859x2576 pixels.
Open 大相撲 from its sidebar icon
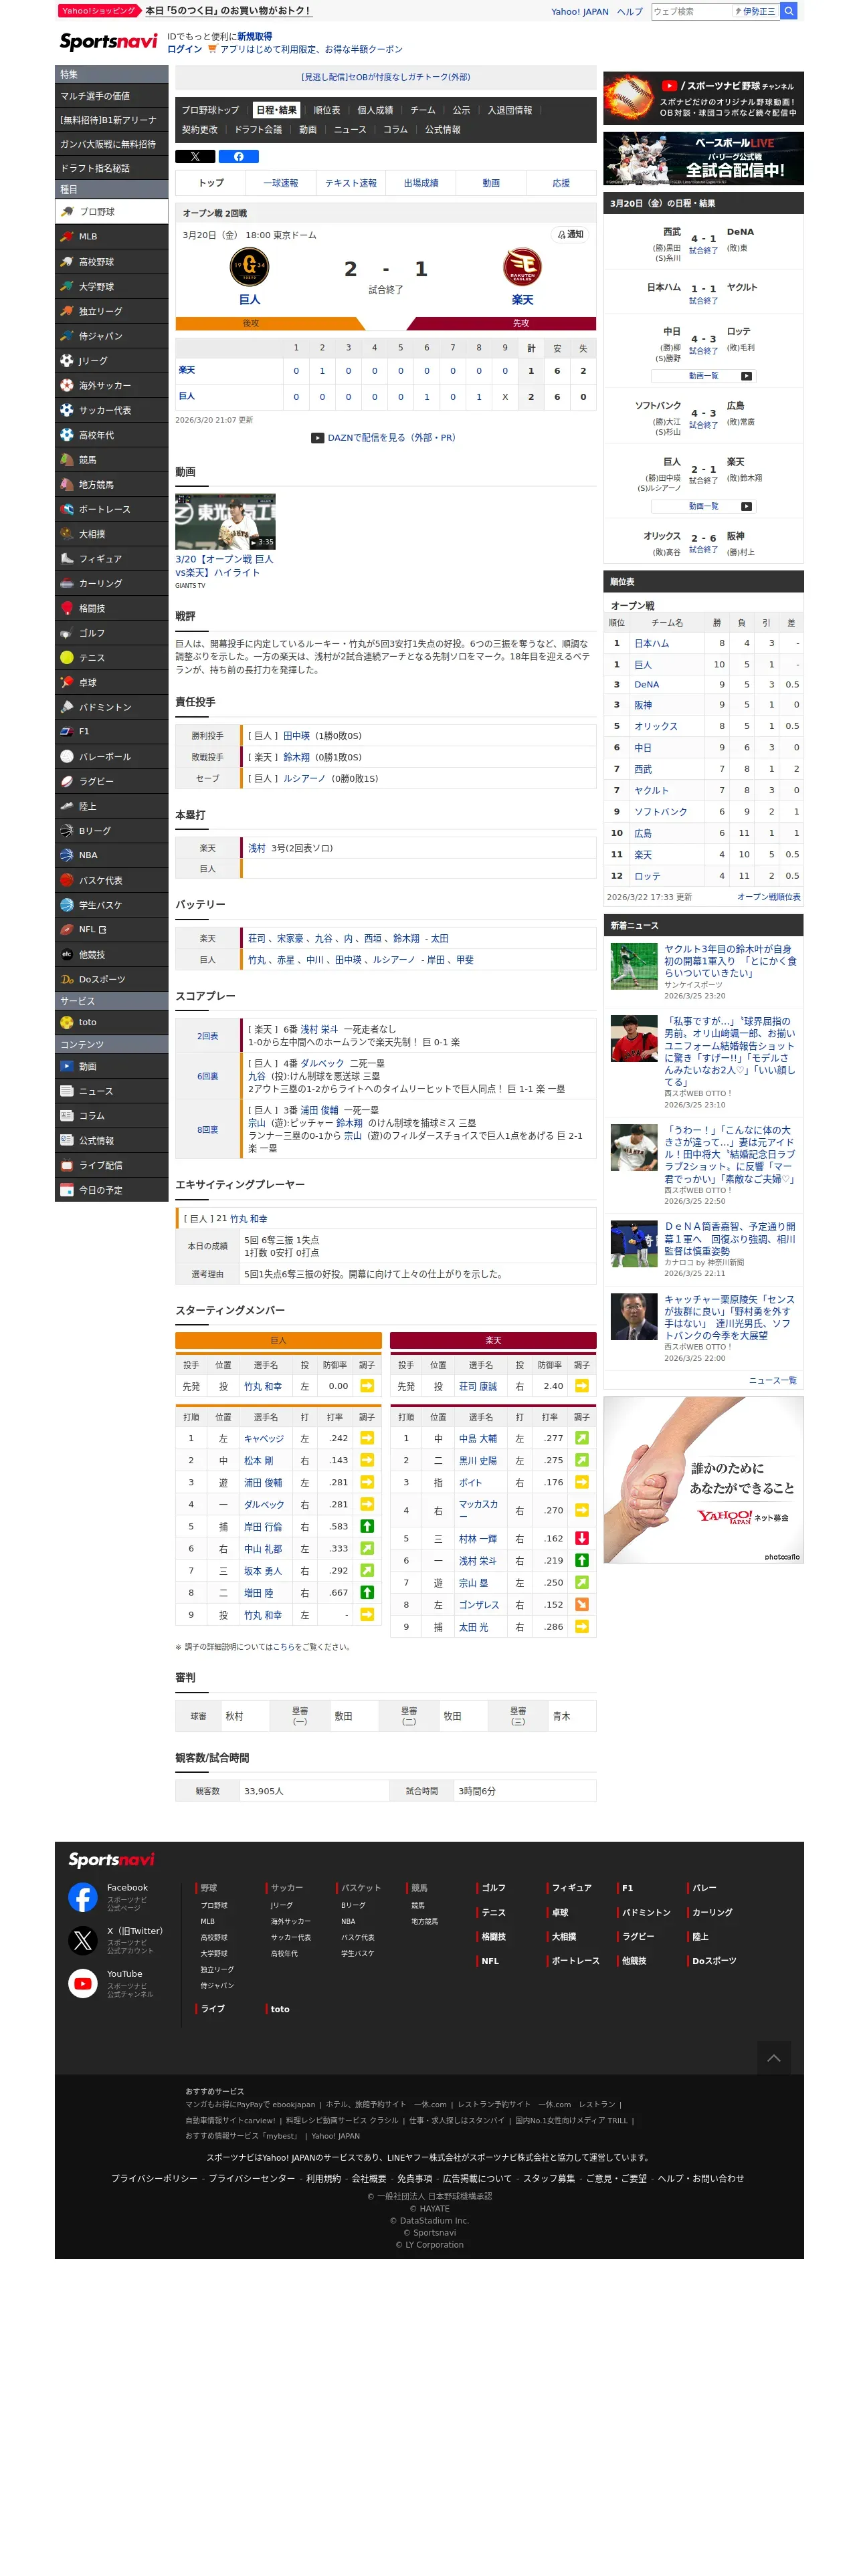[x=67, y=534]
